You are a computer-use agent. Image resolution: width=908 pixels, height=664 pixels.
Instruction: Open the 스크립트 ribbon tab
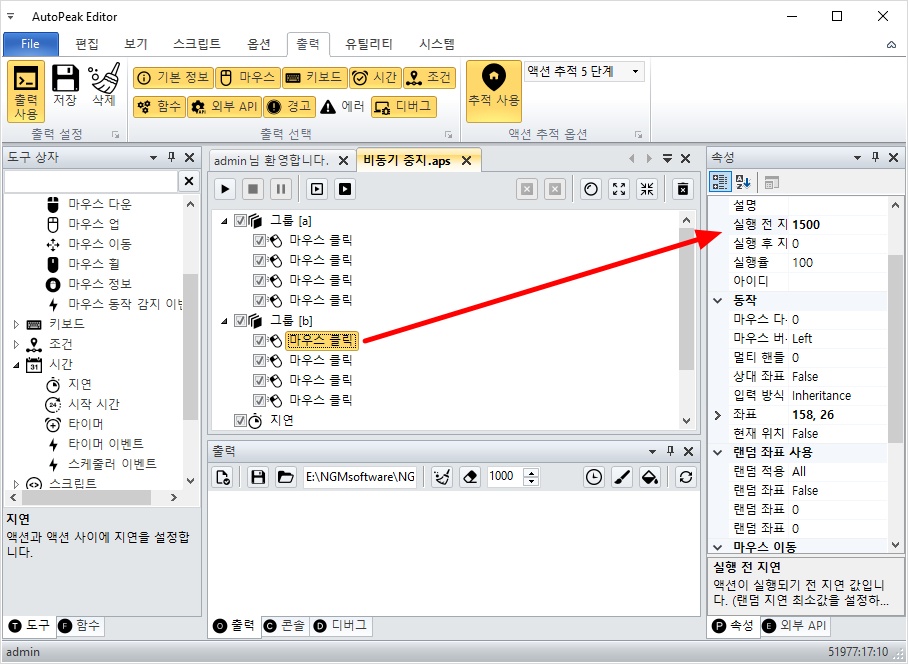click(x=197, y=44)
